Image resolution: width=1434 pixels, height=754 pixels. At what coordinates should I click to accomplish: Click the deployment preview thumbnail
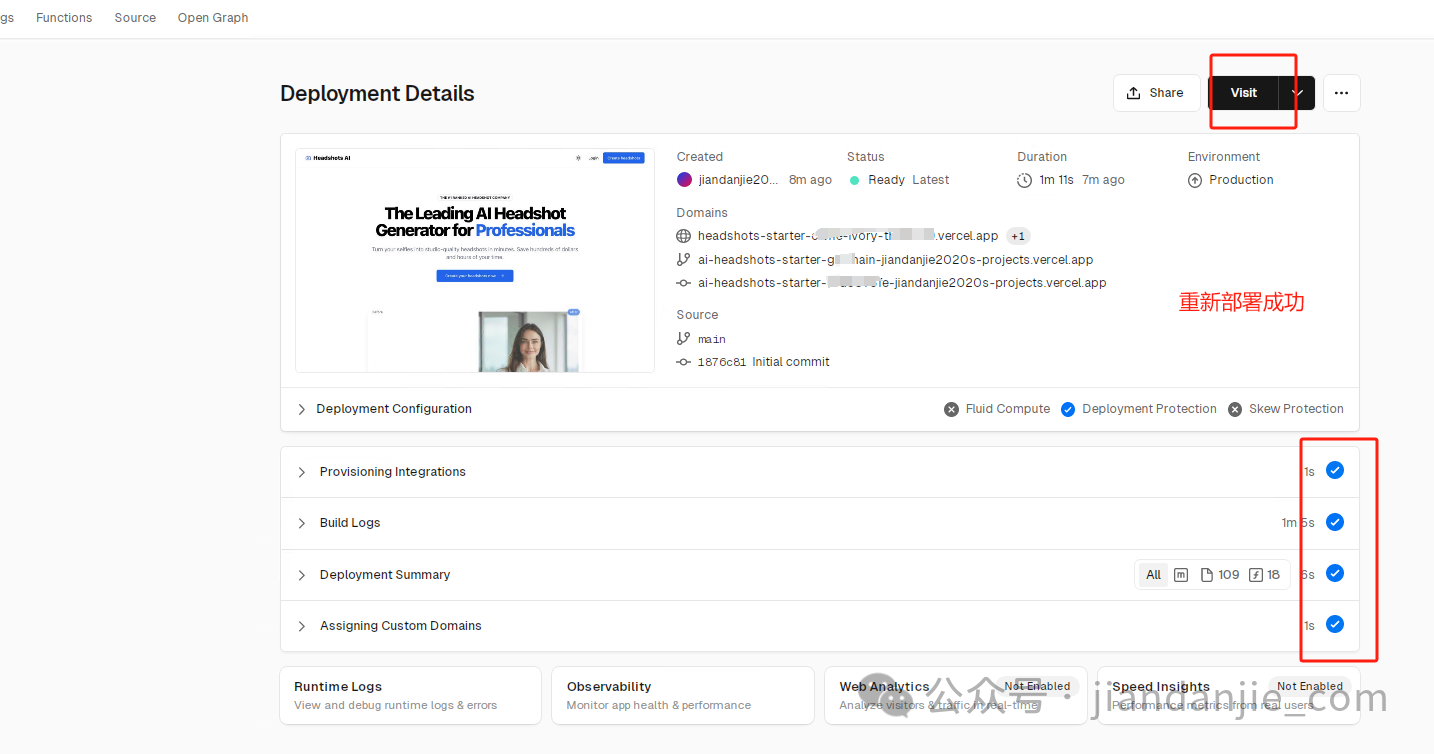pyautogui.click(x=475, y=260)
